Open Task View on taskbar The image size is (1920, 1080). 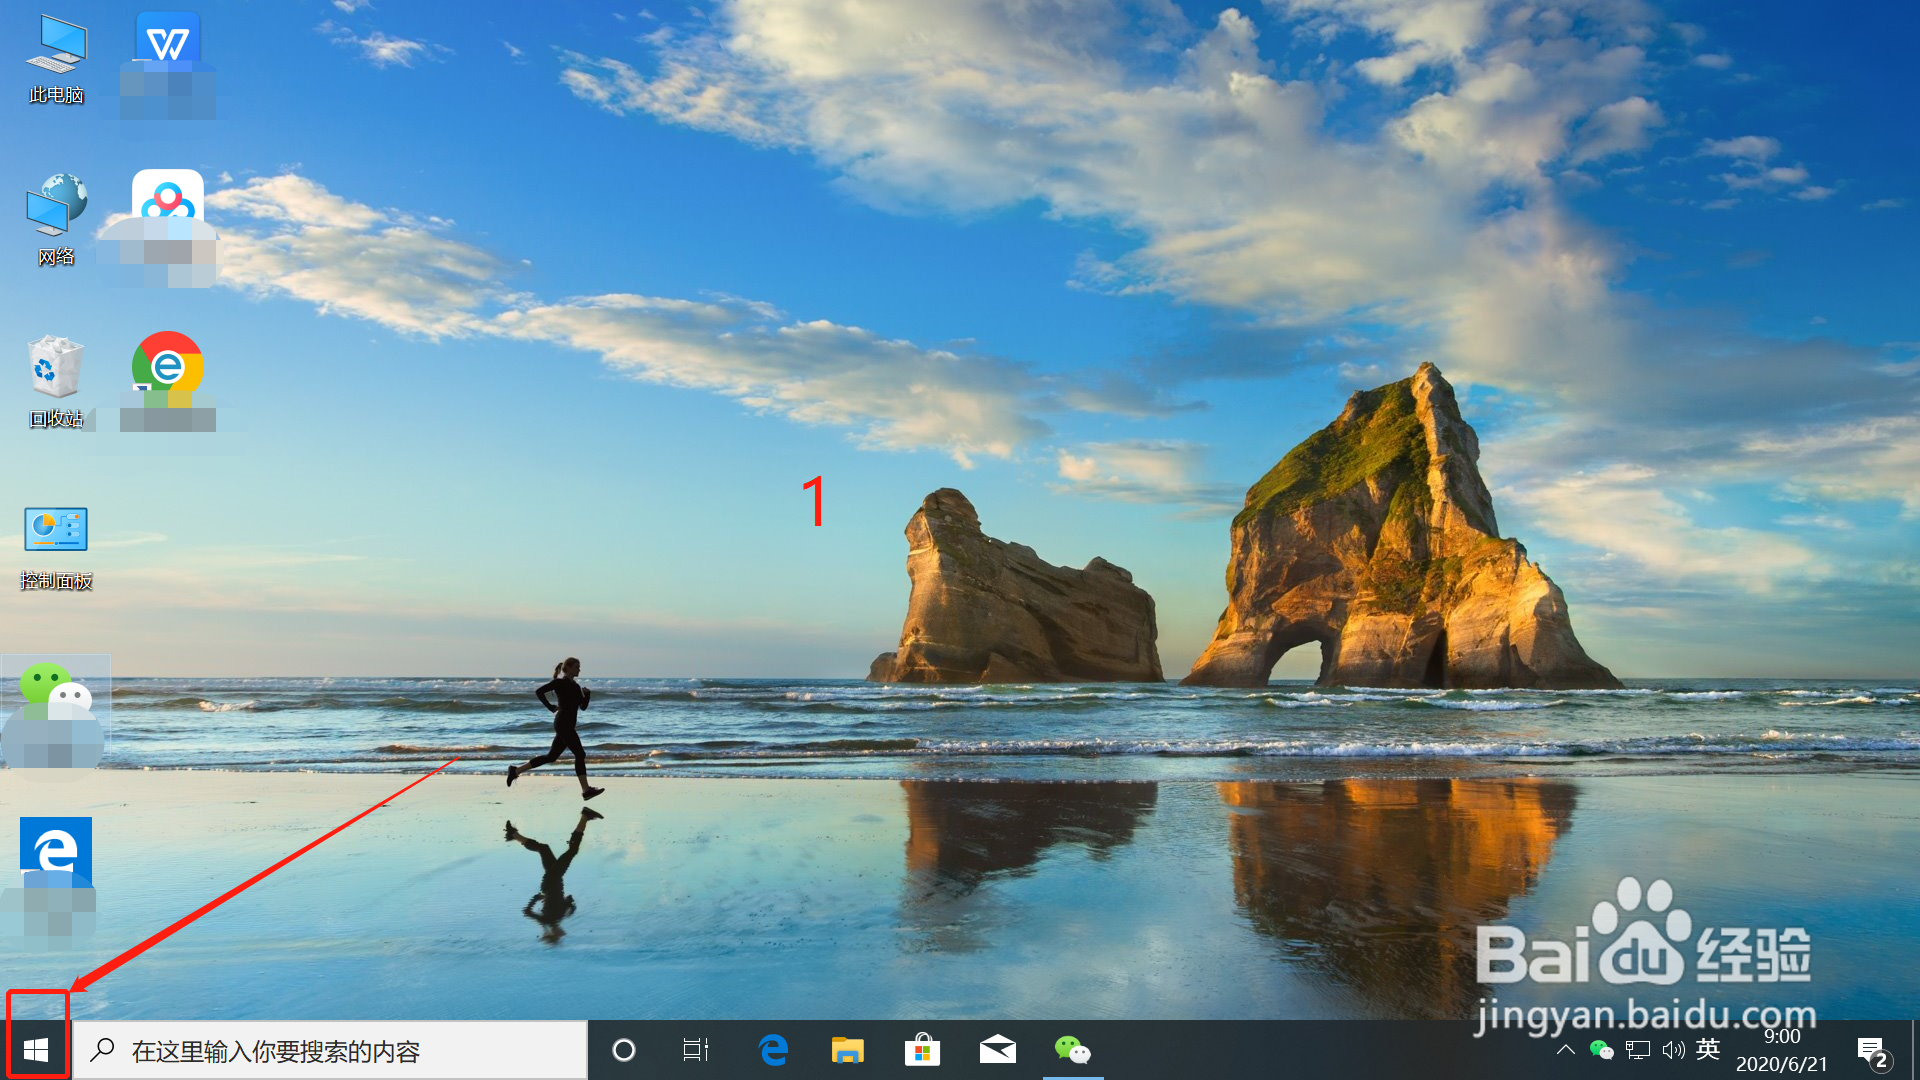(696, 1050)
